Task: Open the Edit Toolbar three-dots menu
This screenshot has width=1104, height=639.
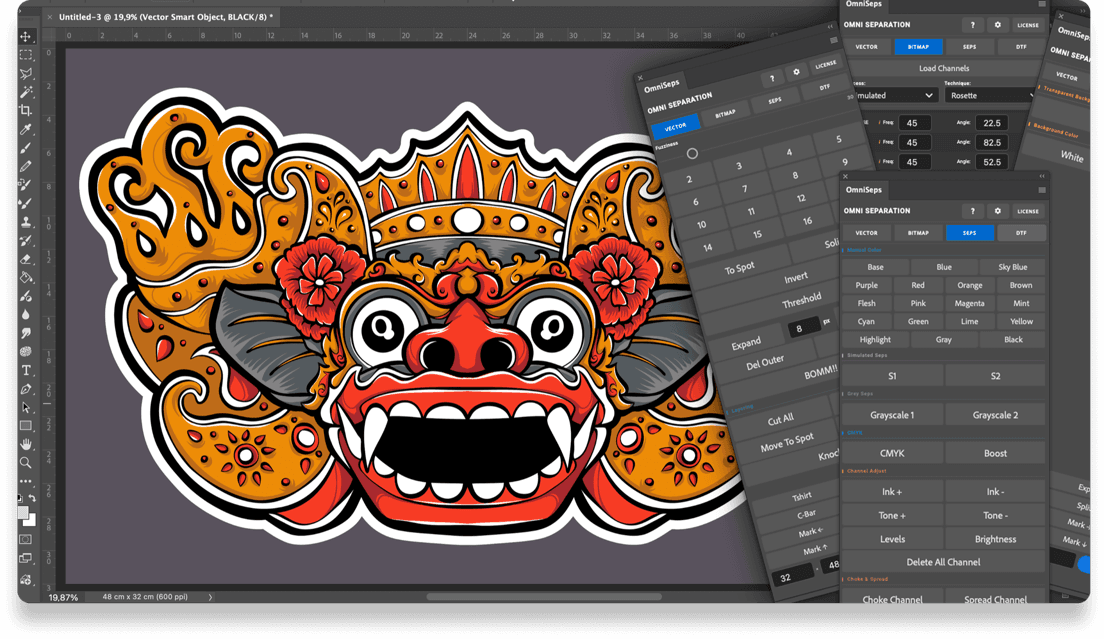Action: click(26, 481)
